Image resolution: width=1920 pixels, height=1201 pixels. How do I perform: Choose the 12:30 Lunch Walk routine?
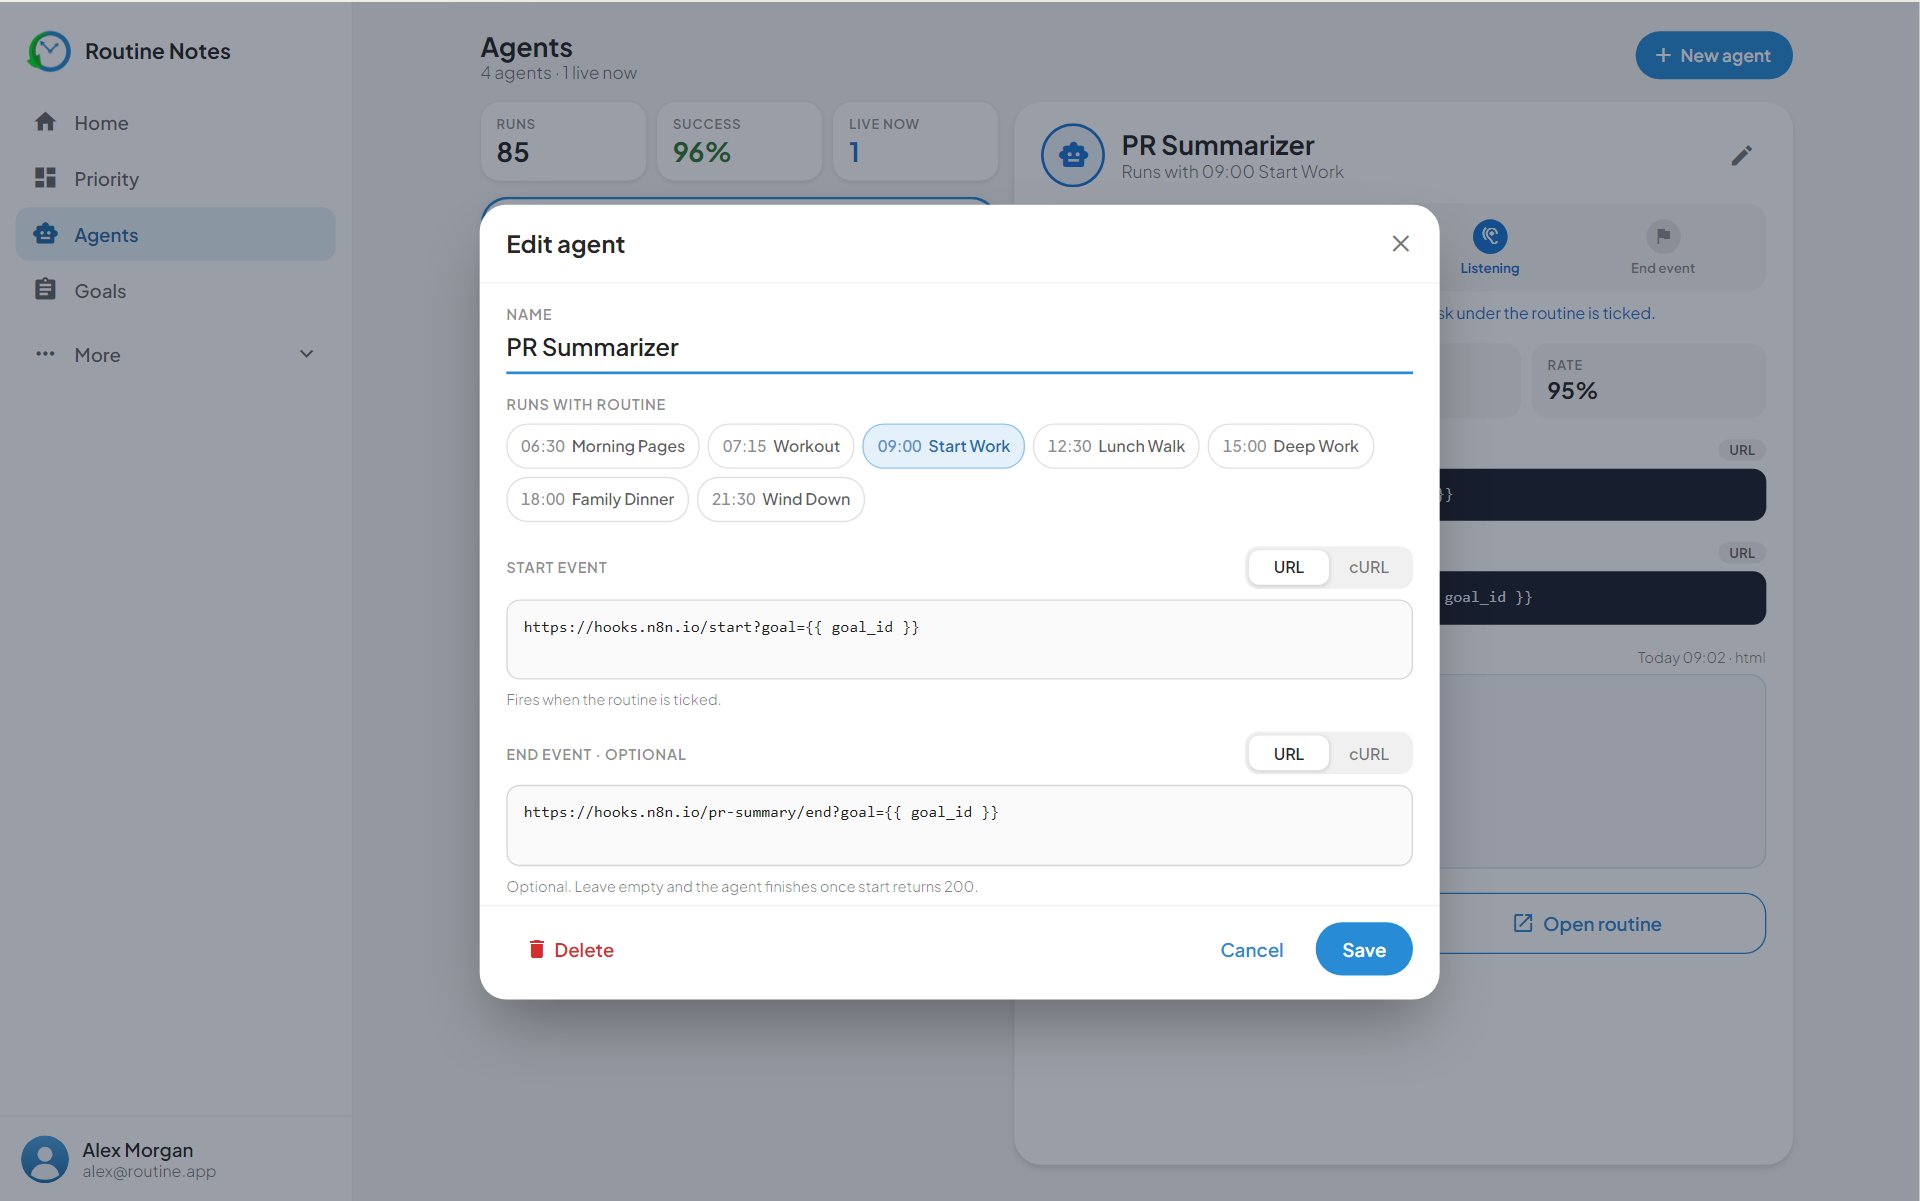tap(1115, 446)
